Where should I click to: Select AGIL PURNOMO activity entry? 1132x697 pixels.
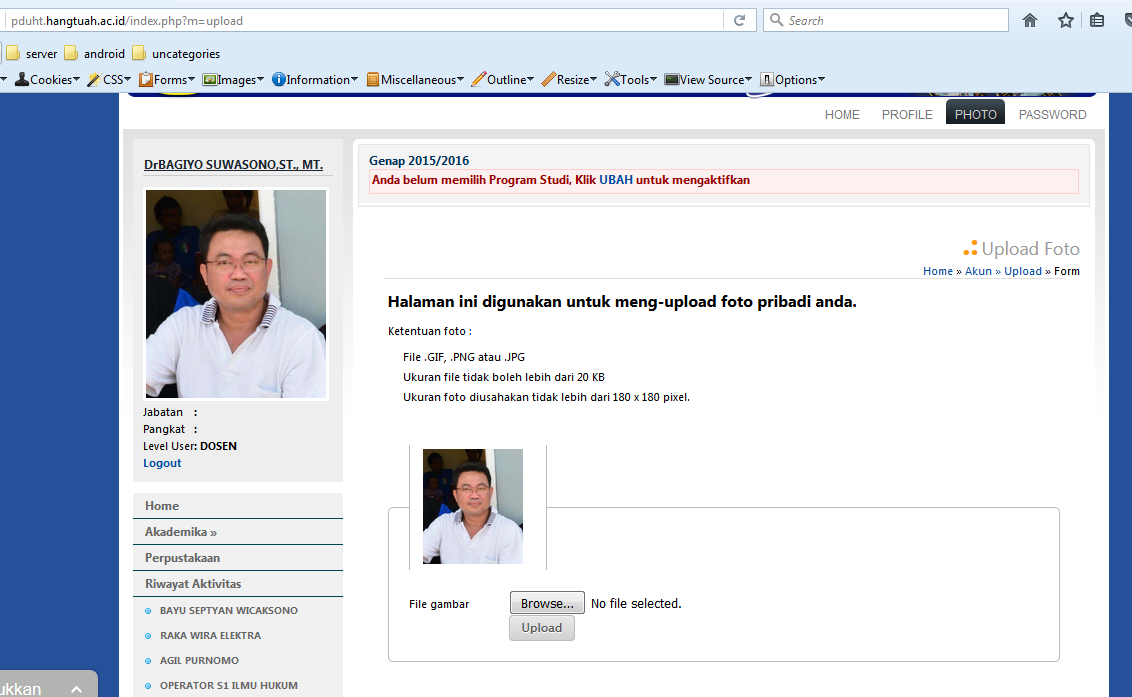coord(199,660)
